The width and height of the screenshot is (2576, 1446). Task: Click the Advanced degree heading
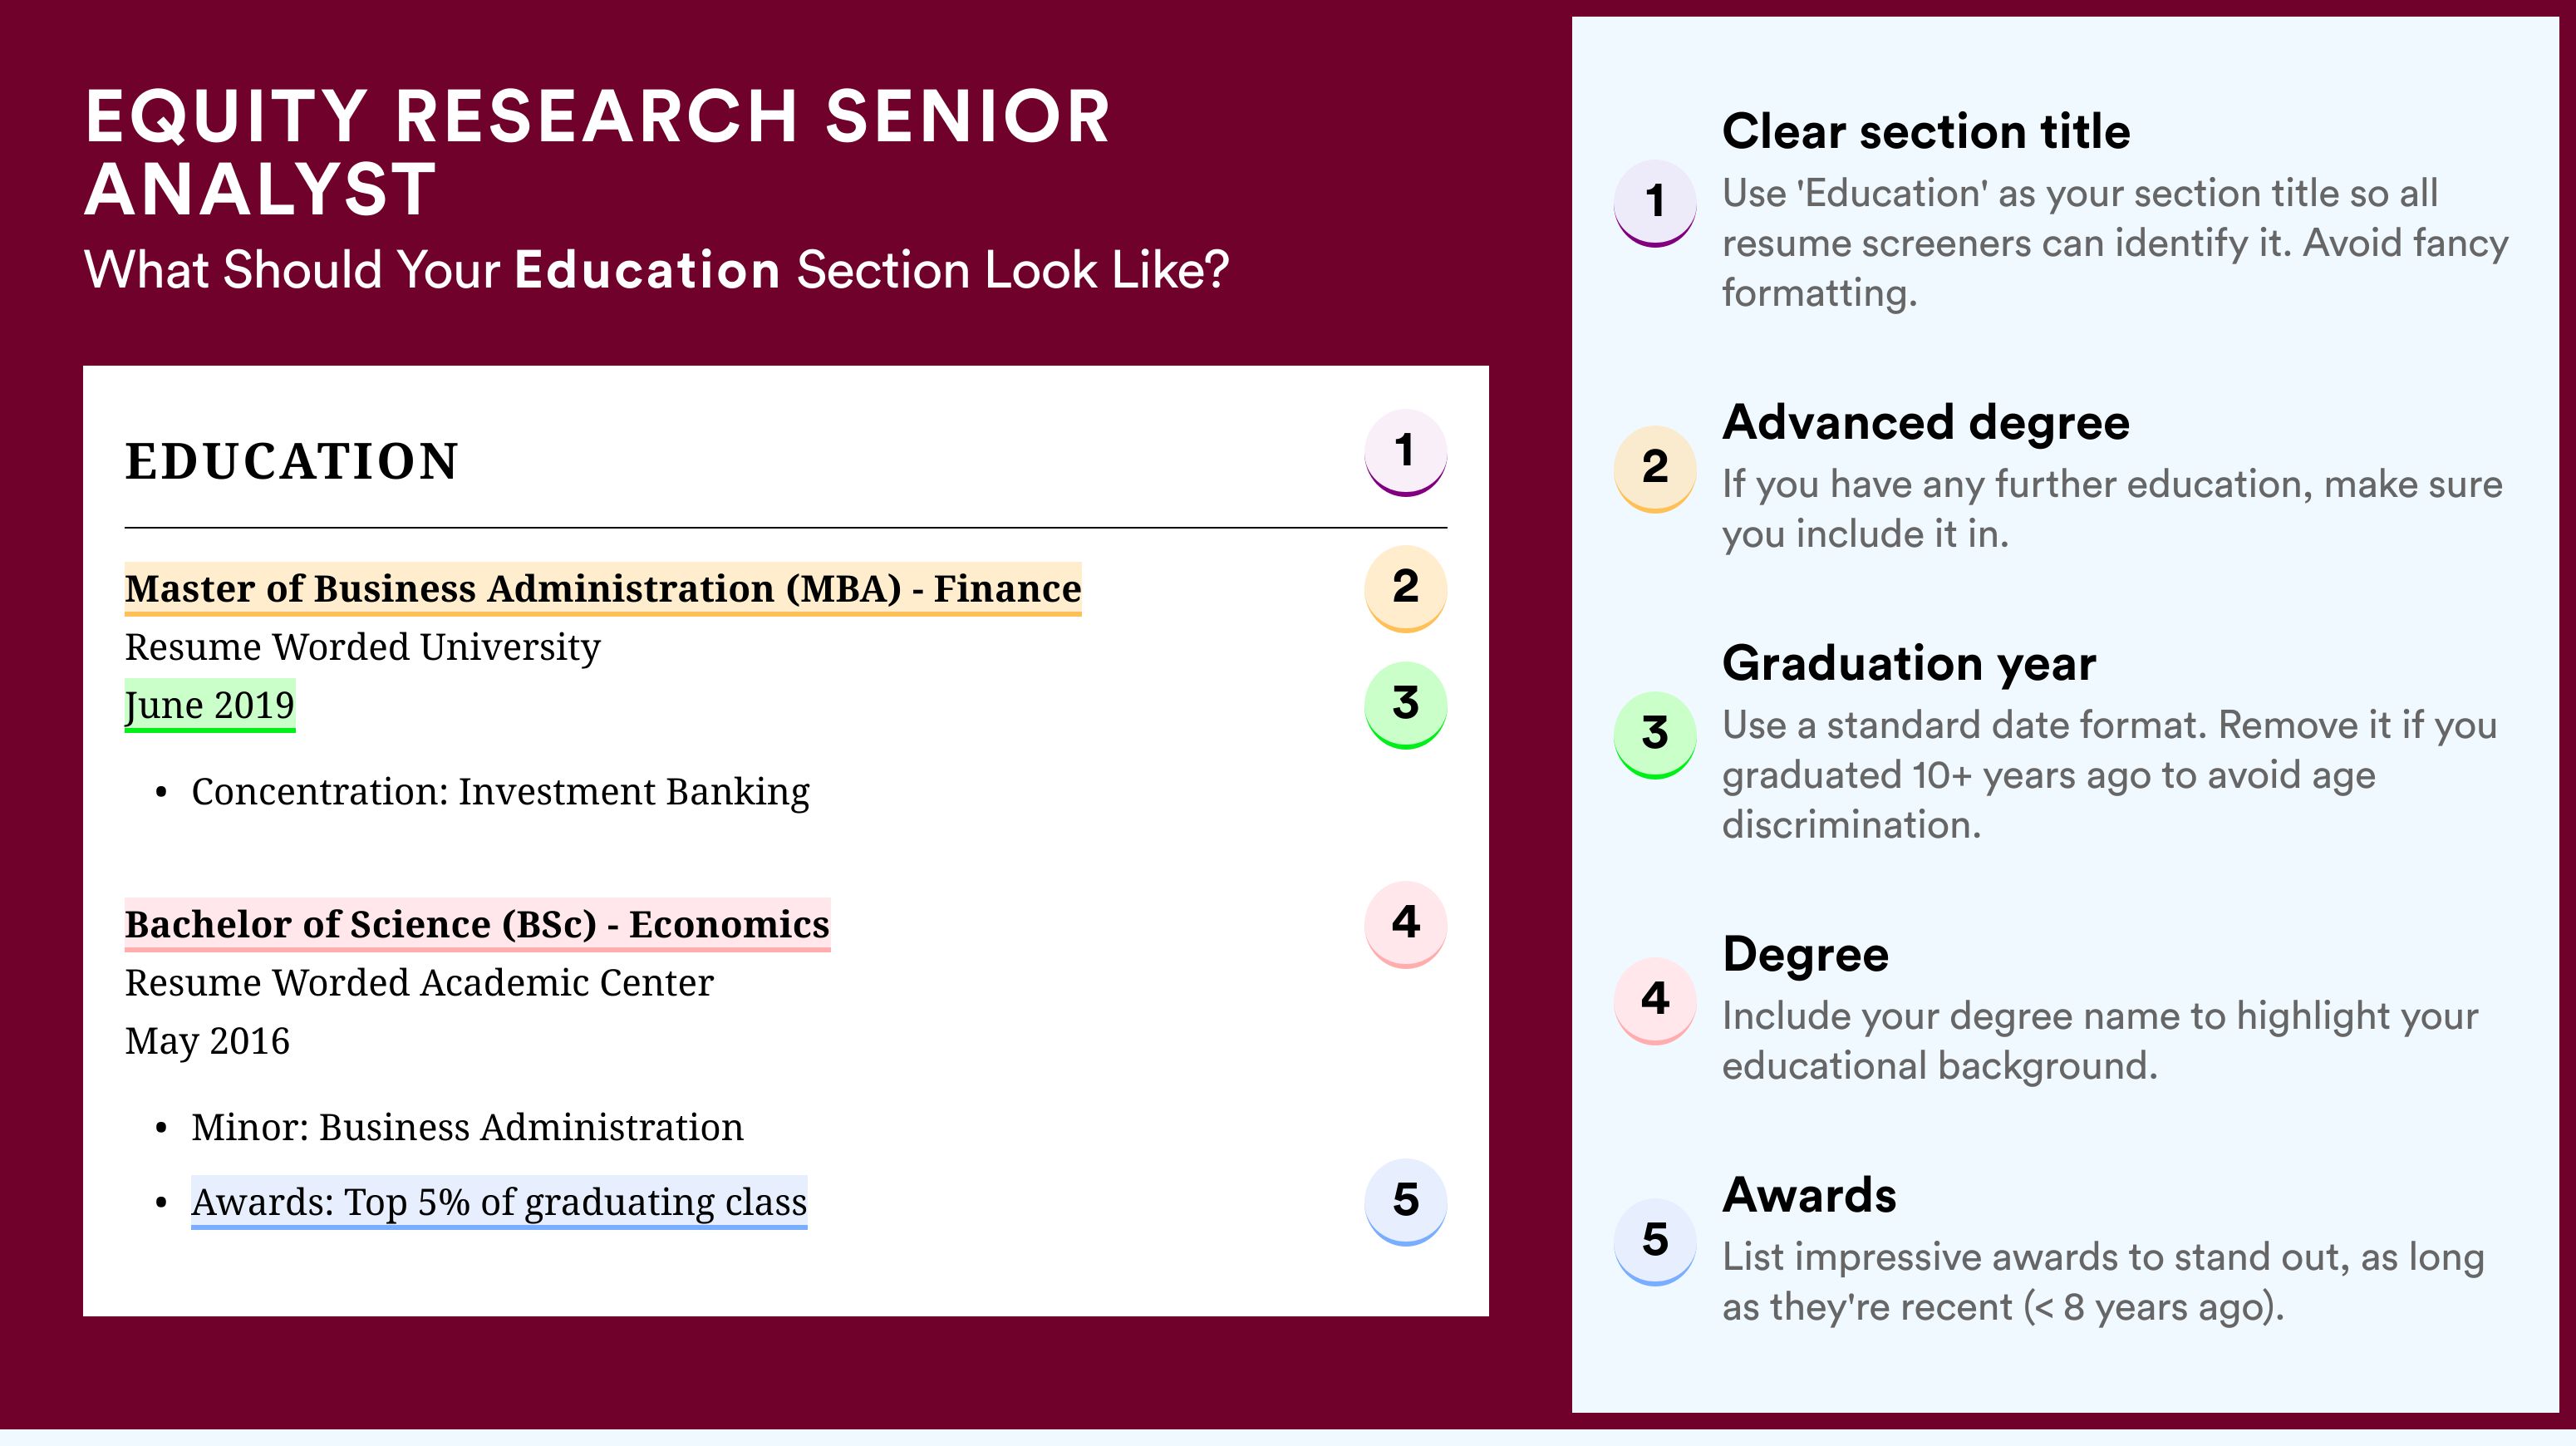pos(1926,423)
